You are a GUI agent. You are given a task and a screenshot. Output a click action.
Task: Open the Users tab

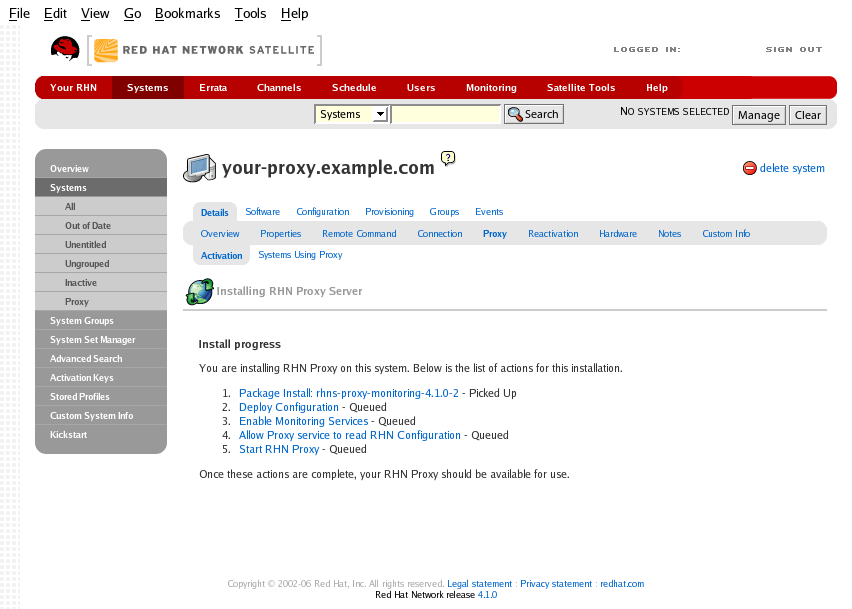pos(421,87)
